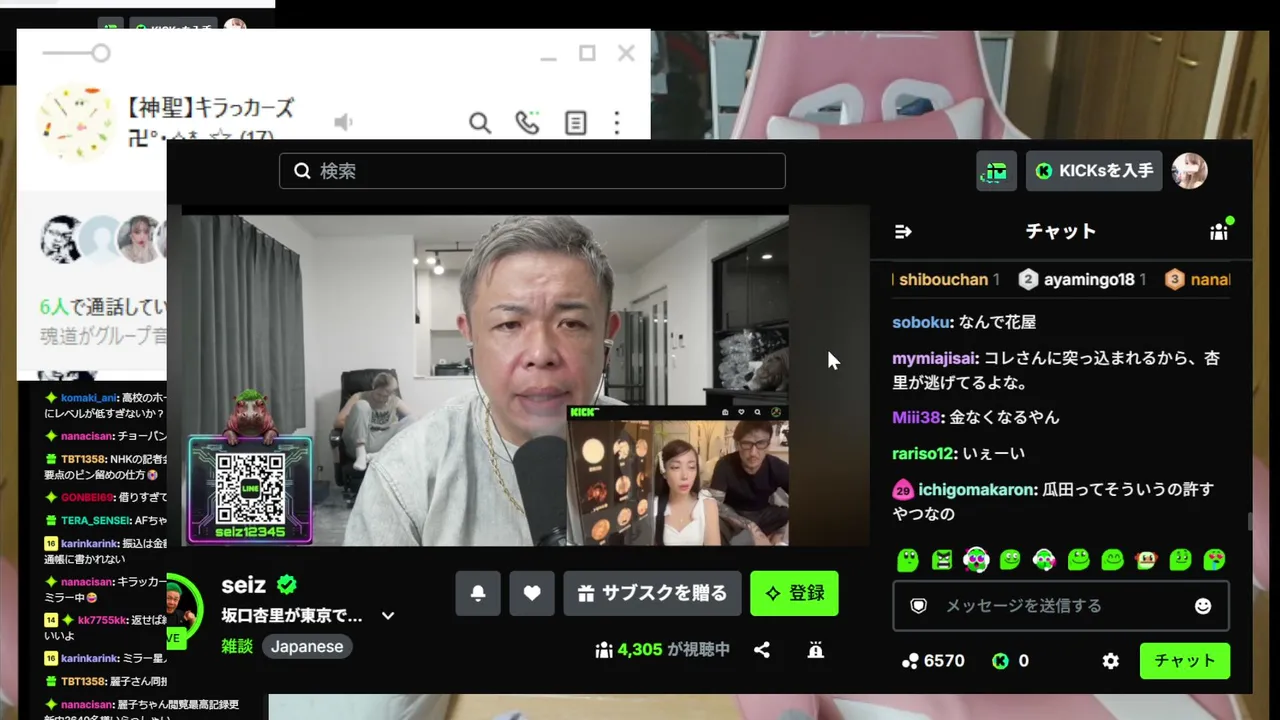
Task: Open soboku's profile from chat
Action: (x=921, y=322)
